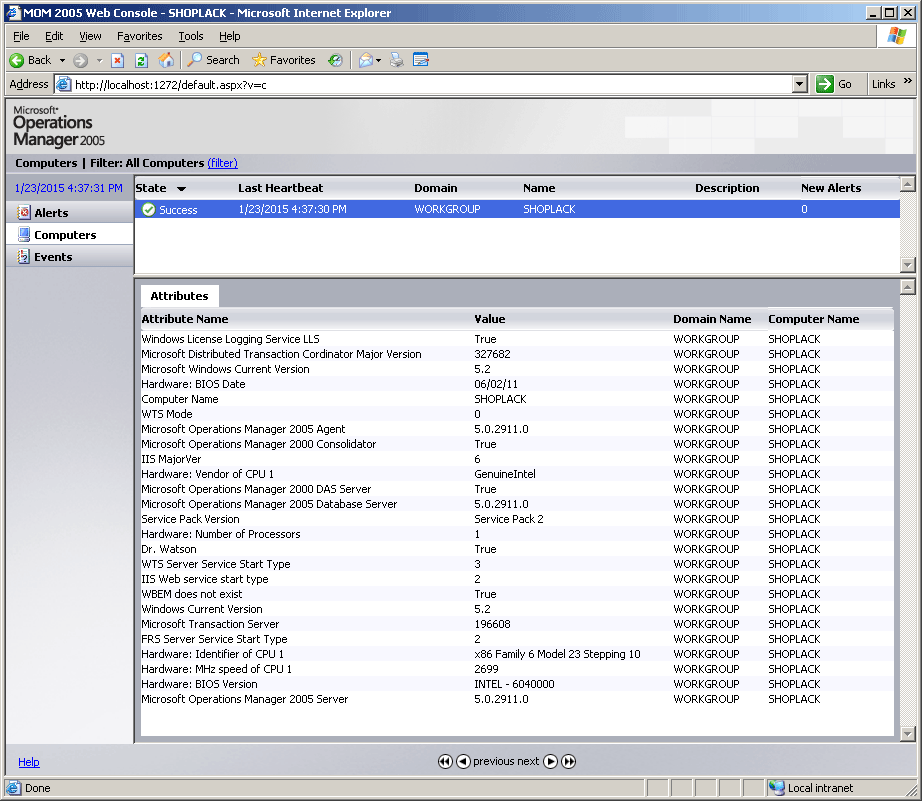Open the Favorites menu

[x=139, y=36]
